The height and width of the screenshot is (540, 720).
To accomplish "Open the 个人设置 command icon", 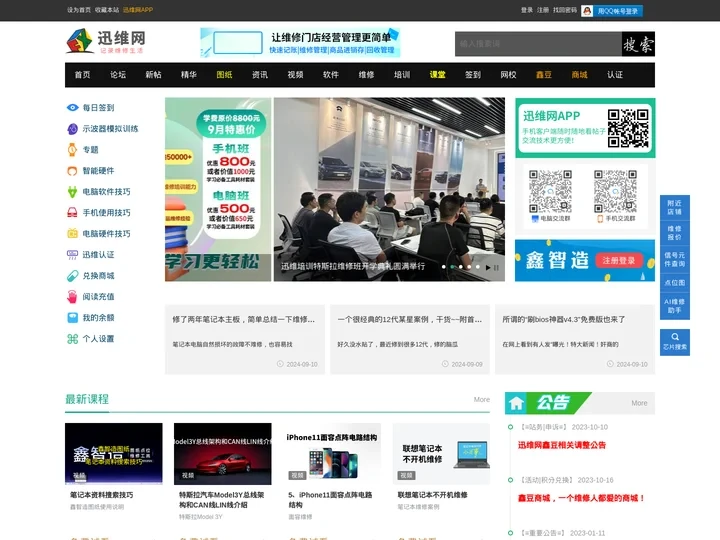I will [73, 339].
